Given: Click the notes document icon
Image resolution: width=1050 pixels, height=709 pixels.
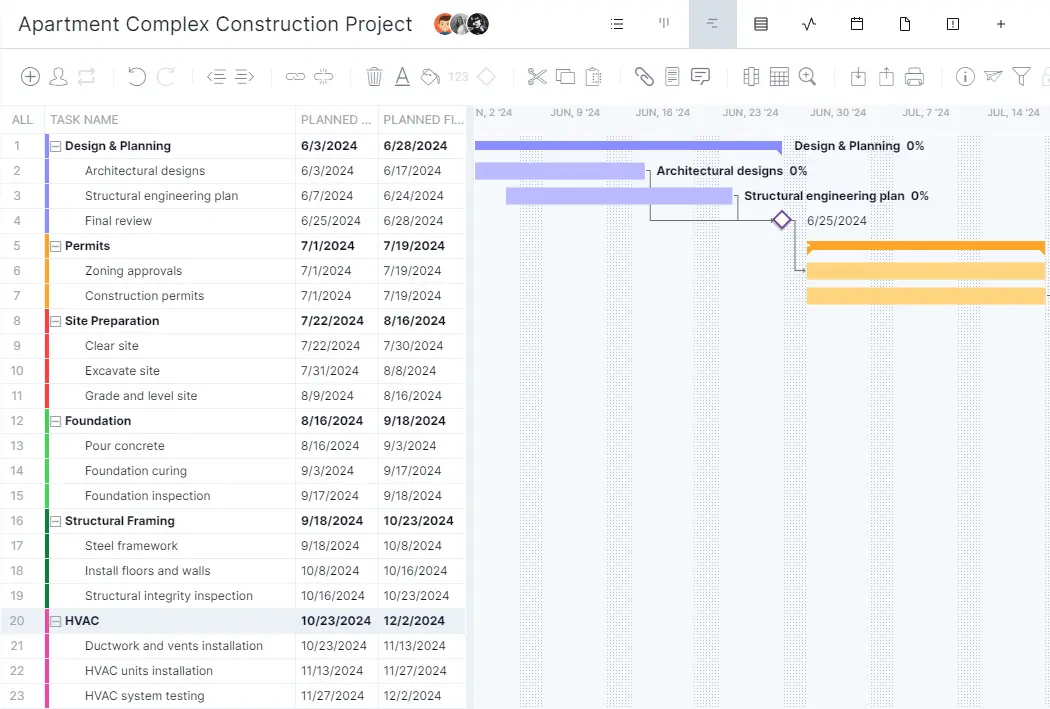Looking at the screenshot, I should [672, 77].
